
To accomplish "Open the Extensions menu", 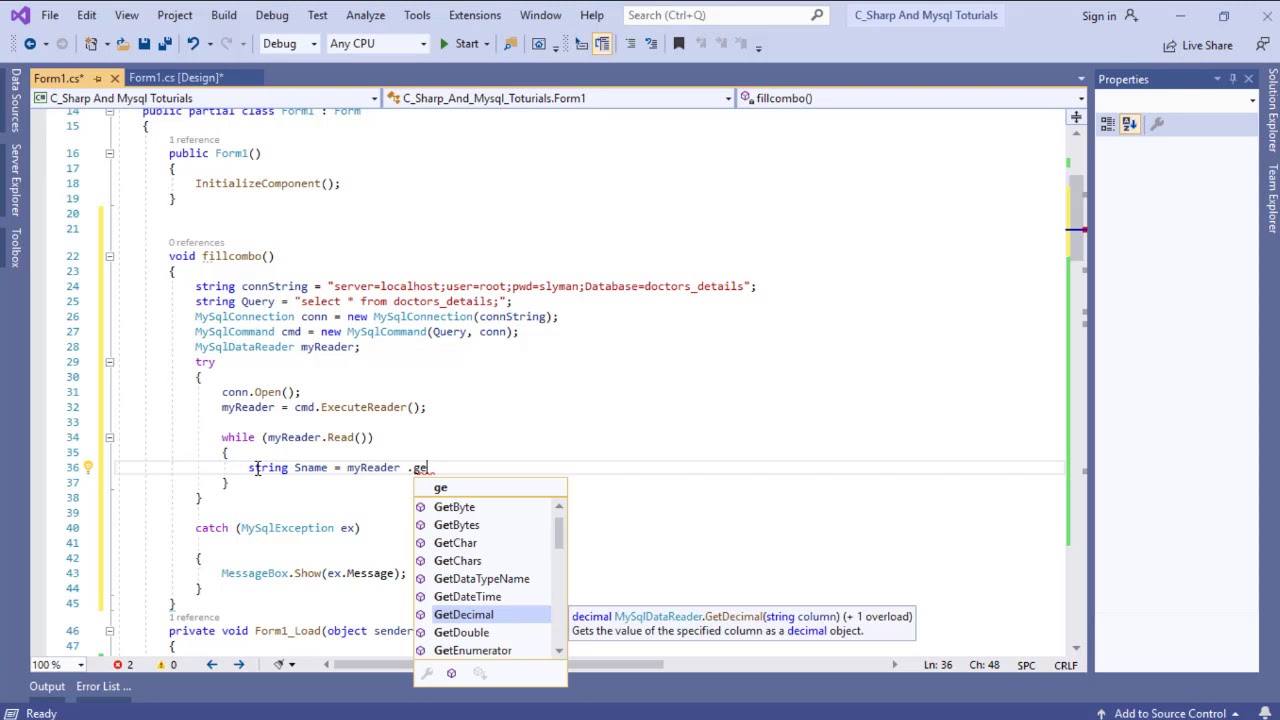I will (474, 15).
